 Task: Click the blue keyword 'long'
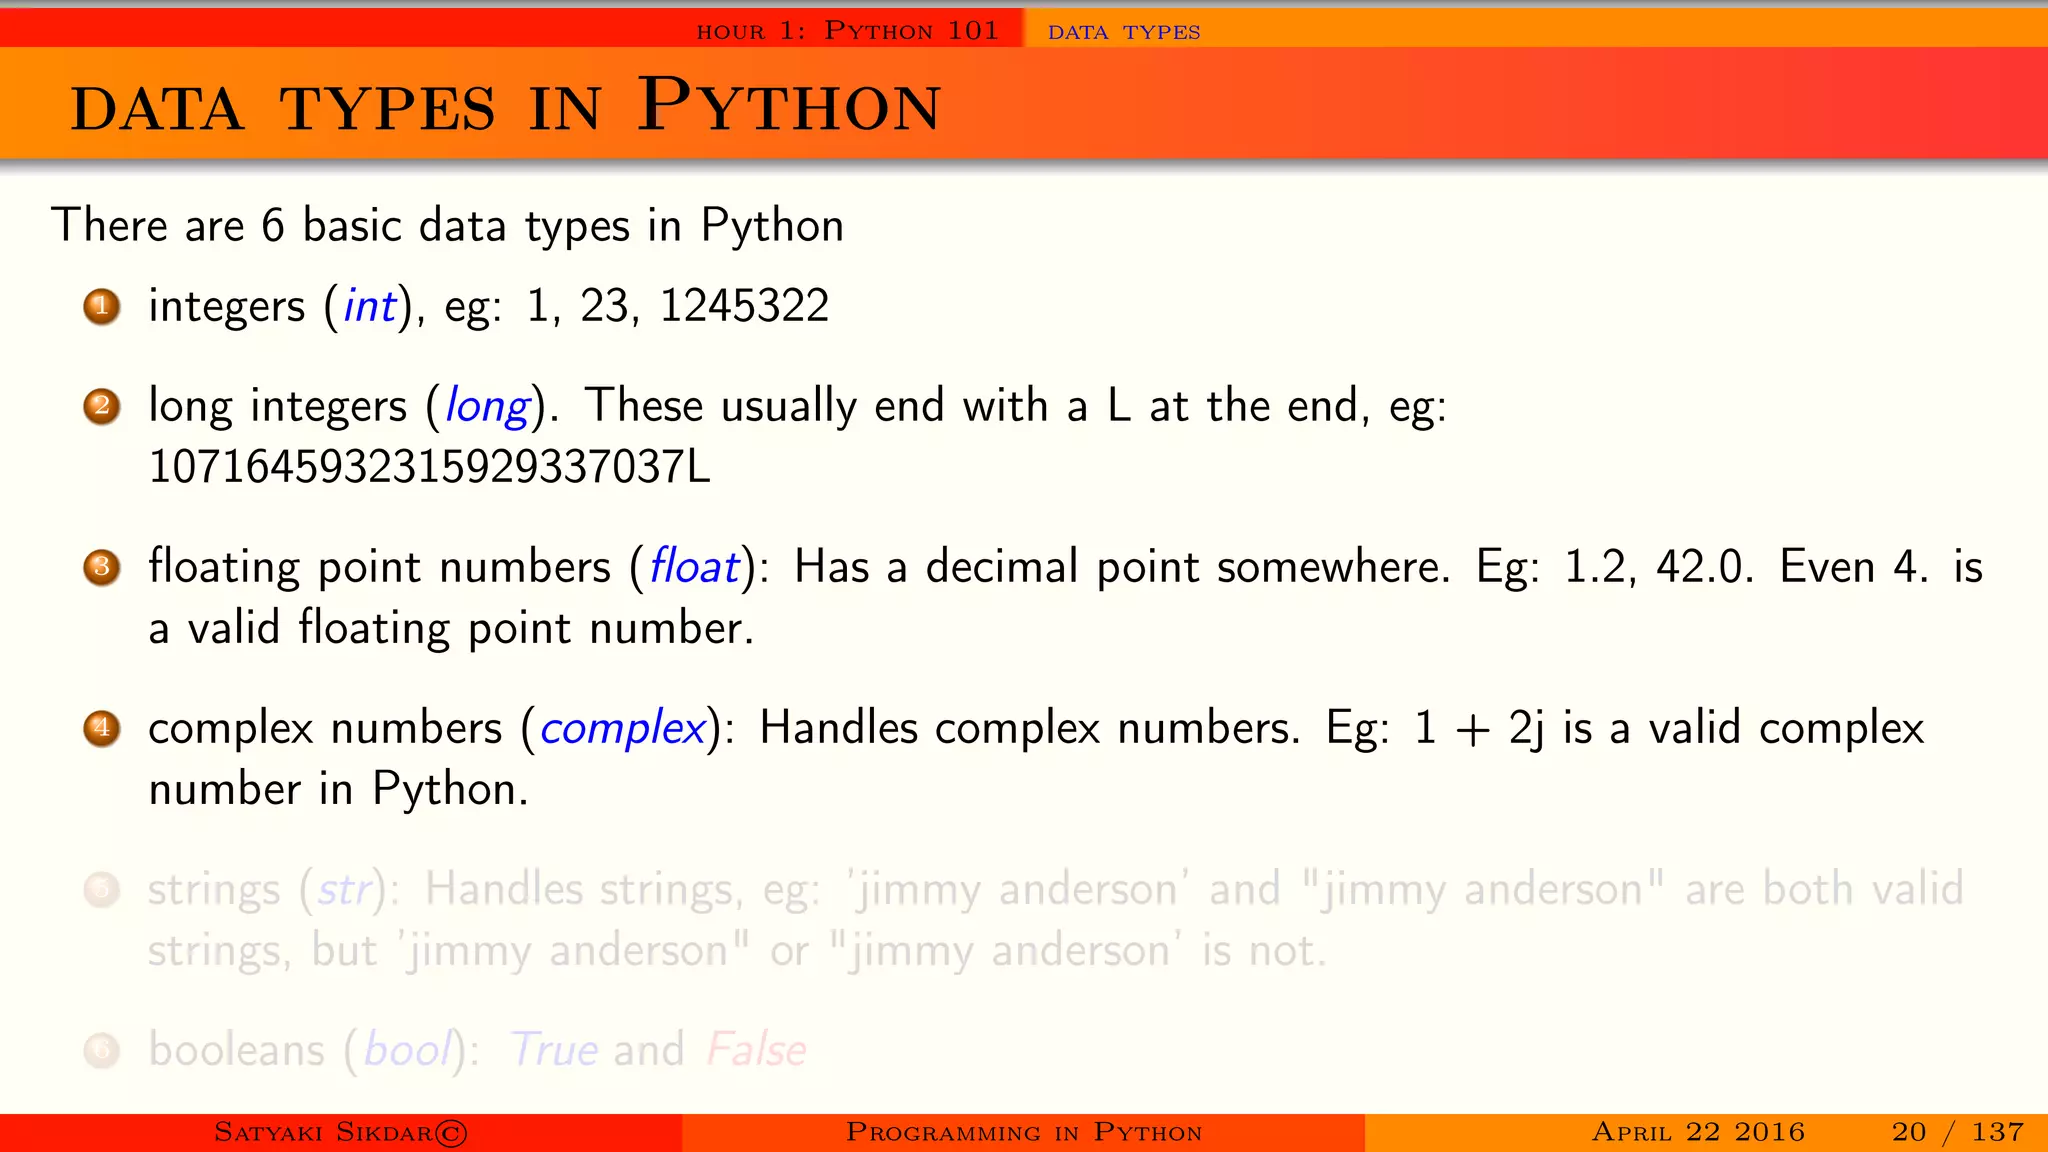[x=488, y=408]
